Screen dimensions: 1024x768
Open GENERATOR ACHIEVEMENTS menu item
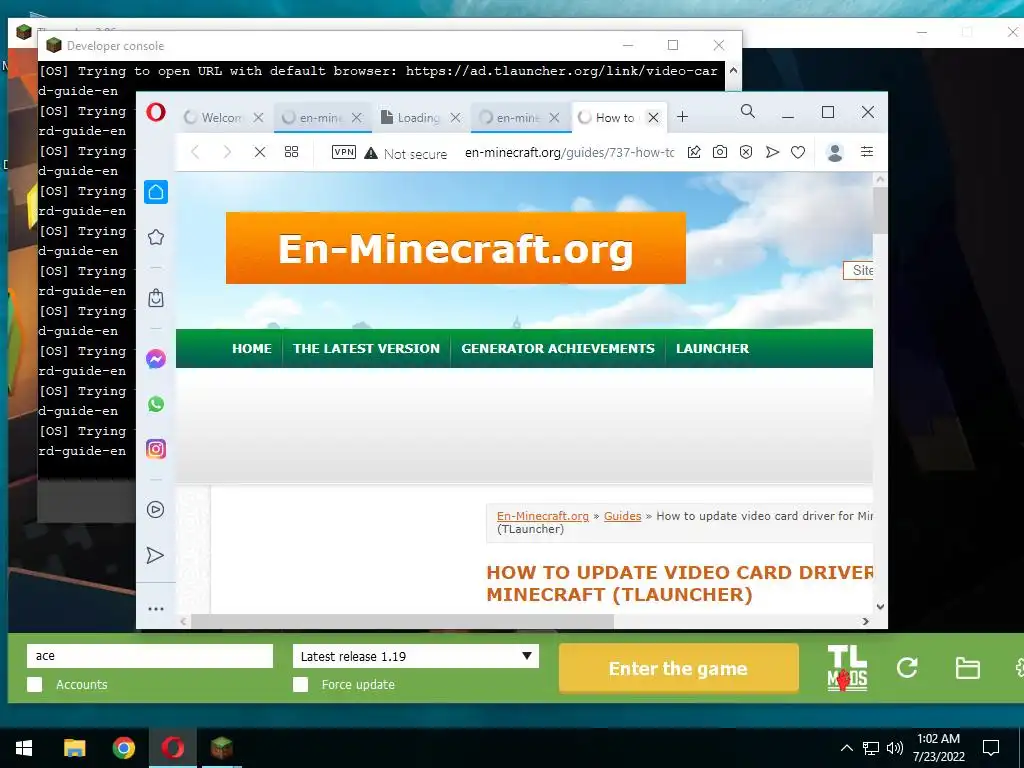tap(558, 348)
